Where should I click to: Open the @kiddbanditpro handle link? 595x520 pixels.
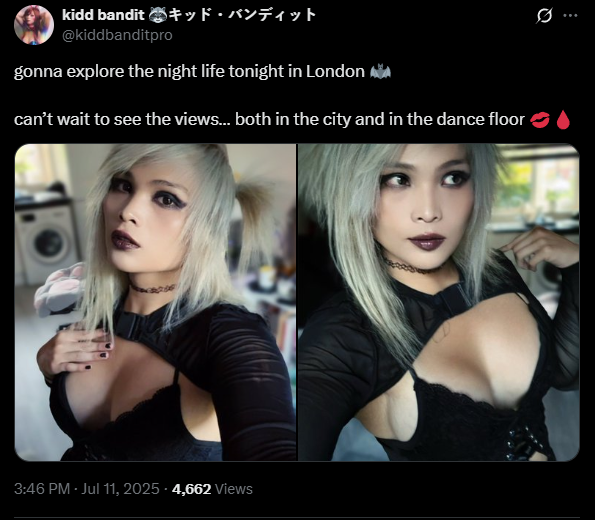[x=117, y=35]
